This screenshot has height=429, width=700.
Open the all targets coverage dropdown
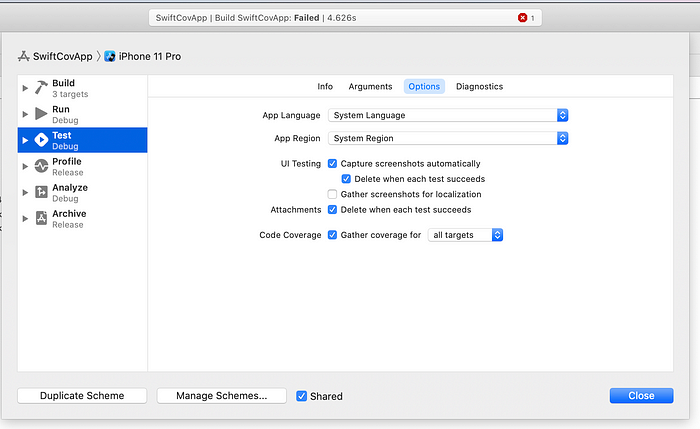[465, 235]
